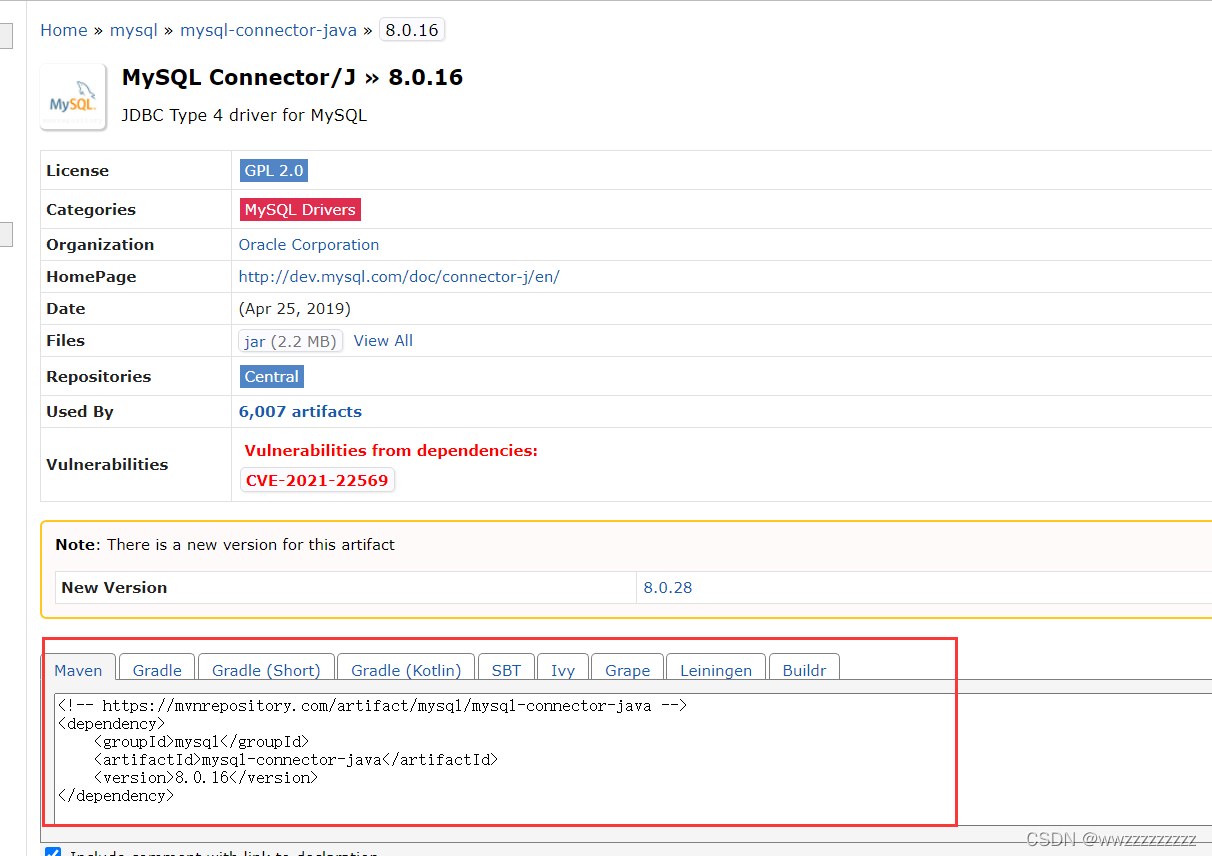Switch to the Grape tab
Screen dimensions: 1212x856
coord(628,670)
